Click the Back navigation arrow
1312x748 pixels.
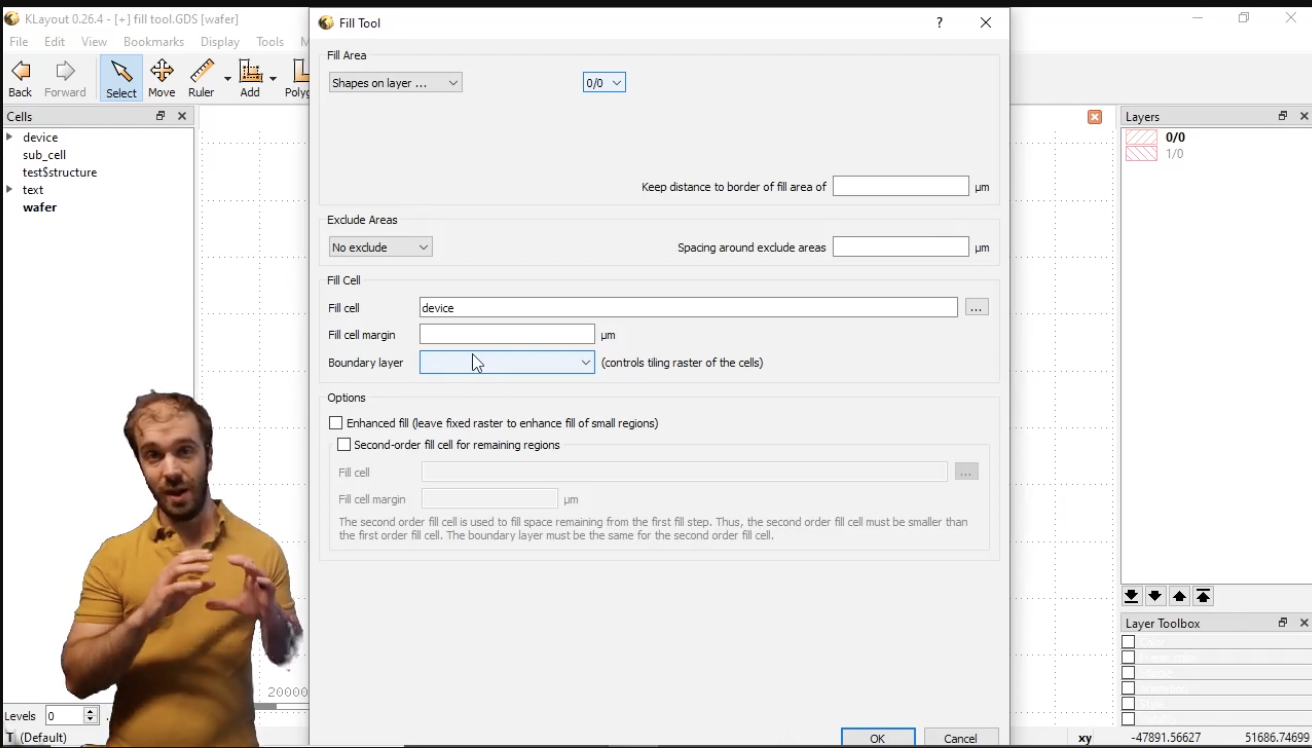point(19,78)
